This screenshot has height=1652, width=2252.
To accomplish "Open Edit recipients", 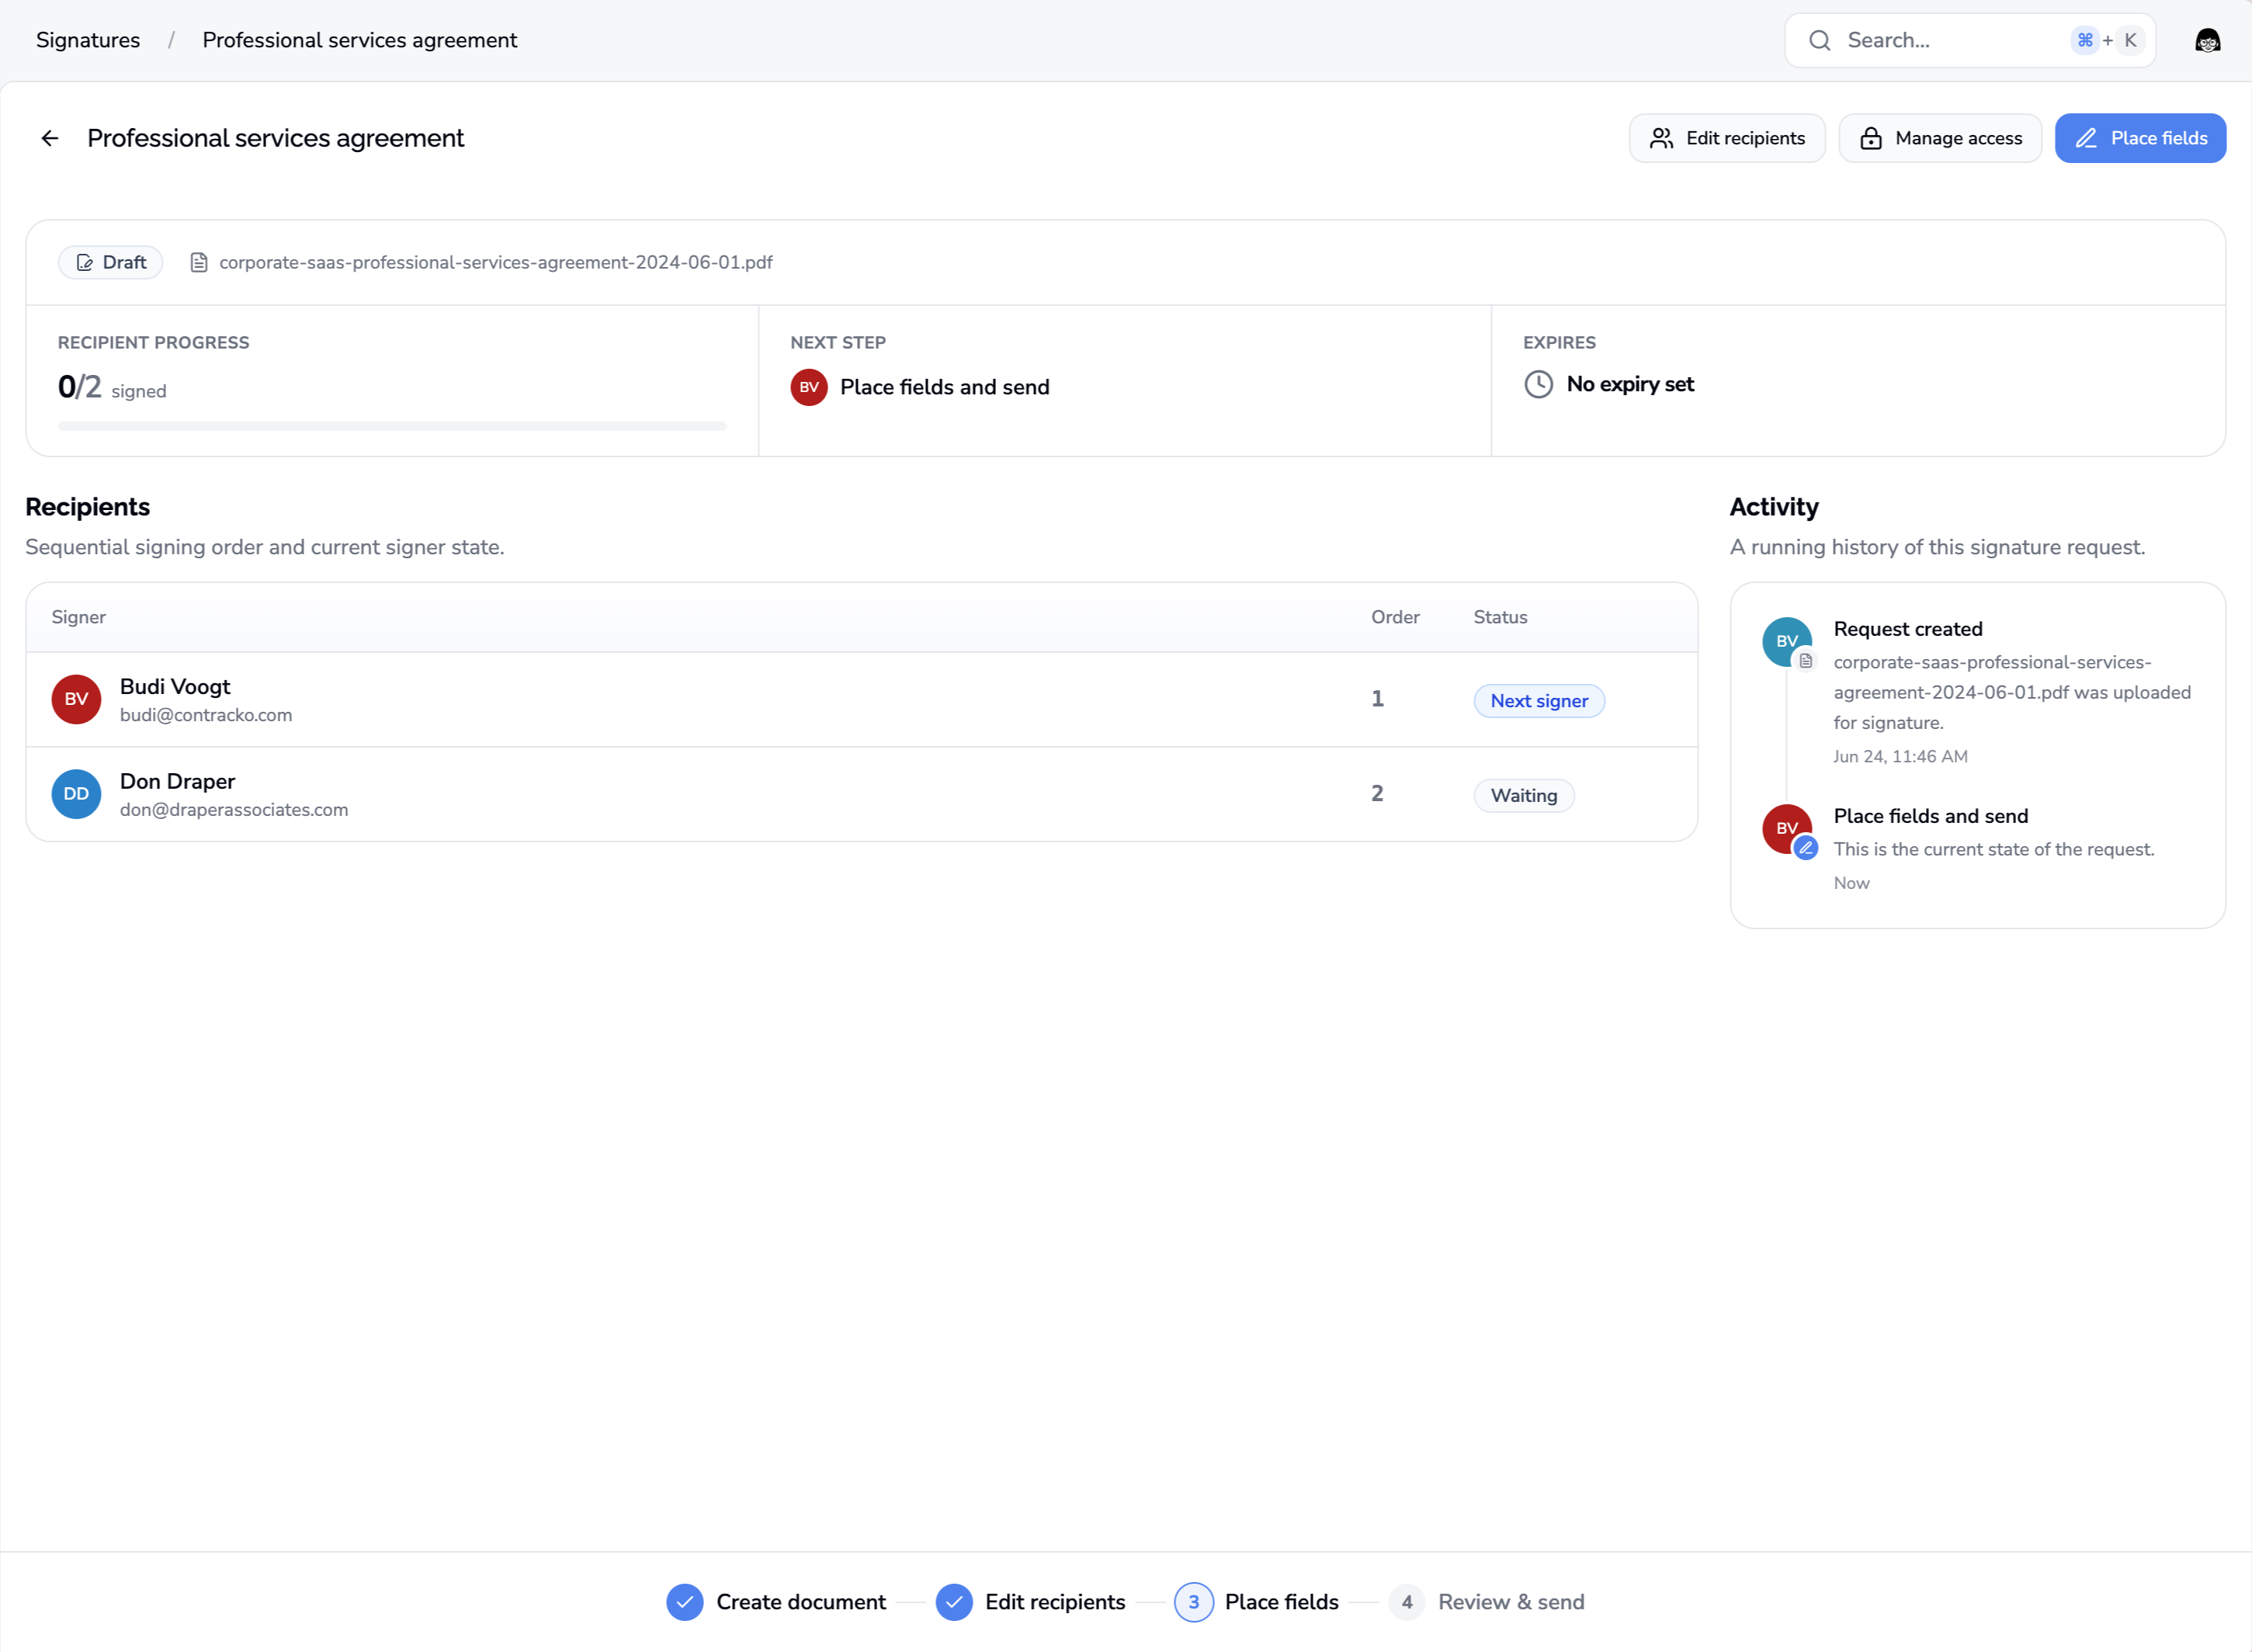I will tap(1726, 138).
